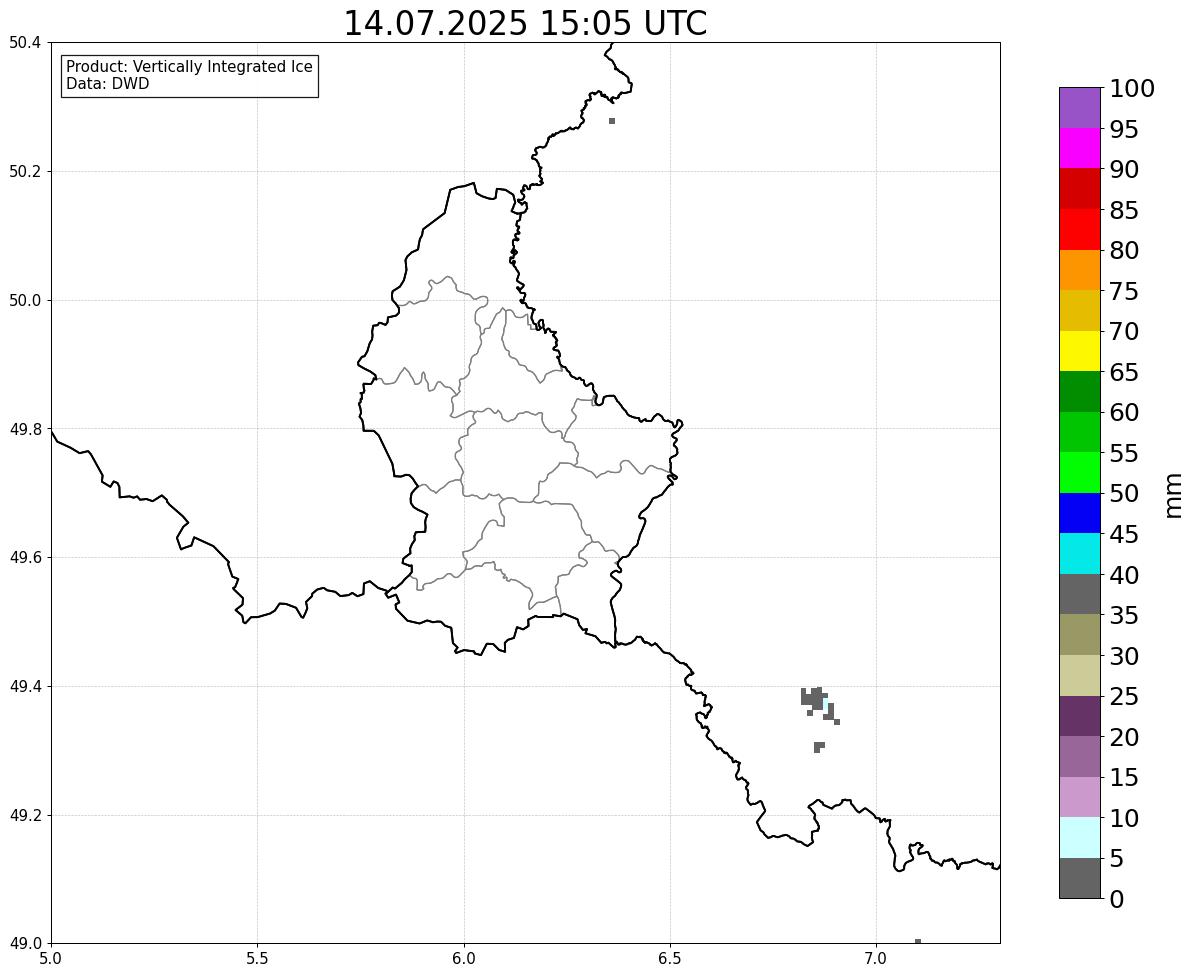Click the orange 75-80 colorbar segment
Screen dimensions: 1193x976
[1080, 270]
